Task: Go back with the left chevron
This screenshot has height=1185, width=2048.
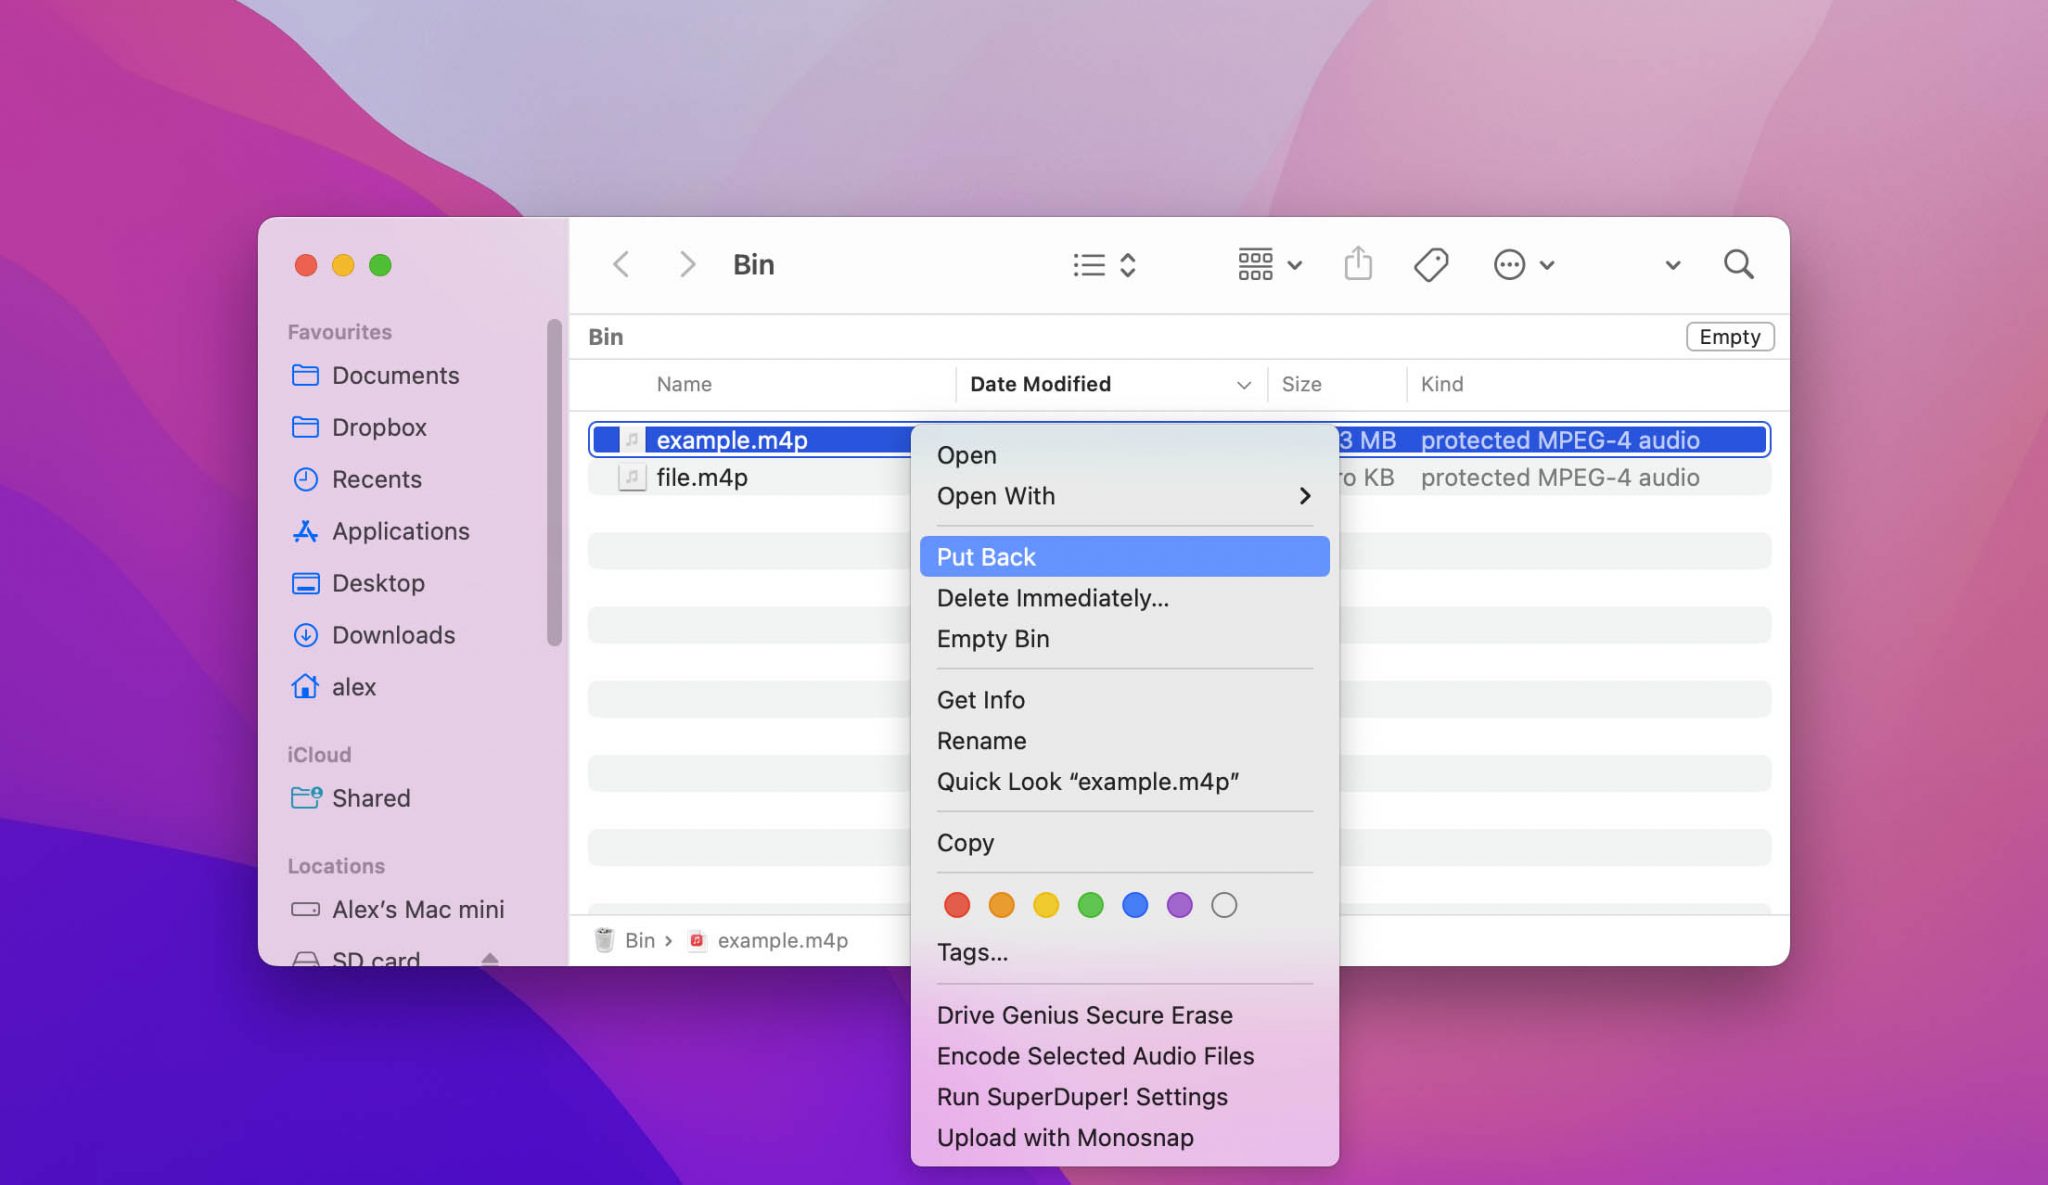Action: pyautogui.click(x=621, y=265)
